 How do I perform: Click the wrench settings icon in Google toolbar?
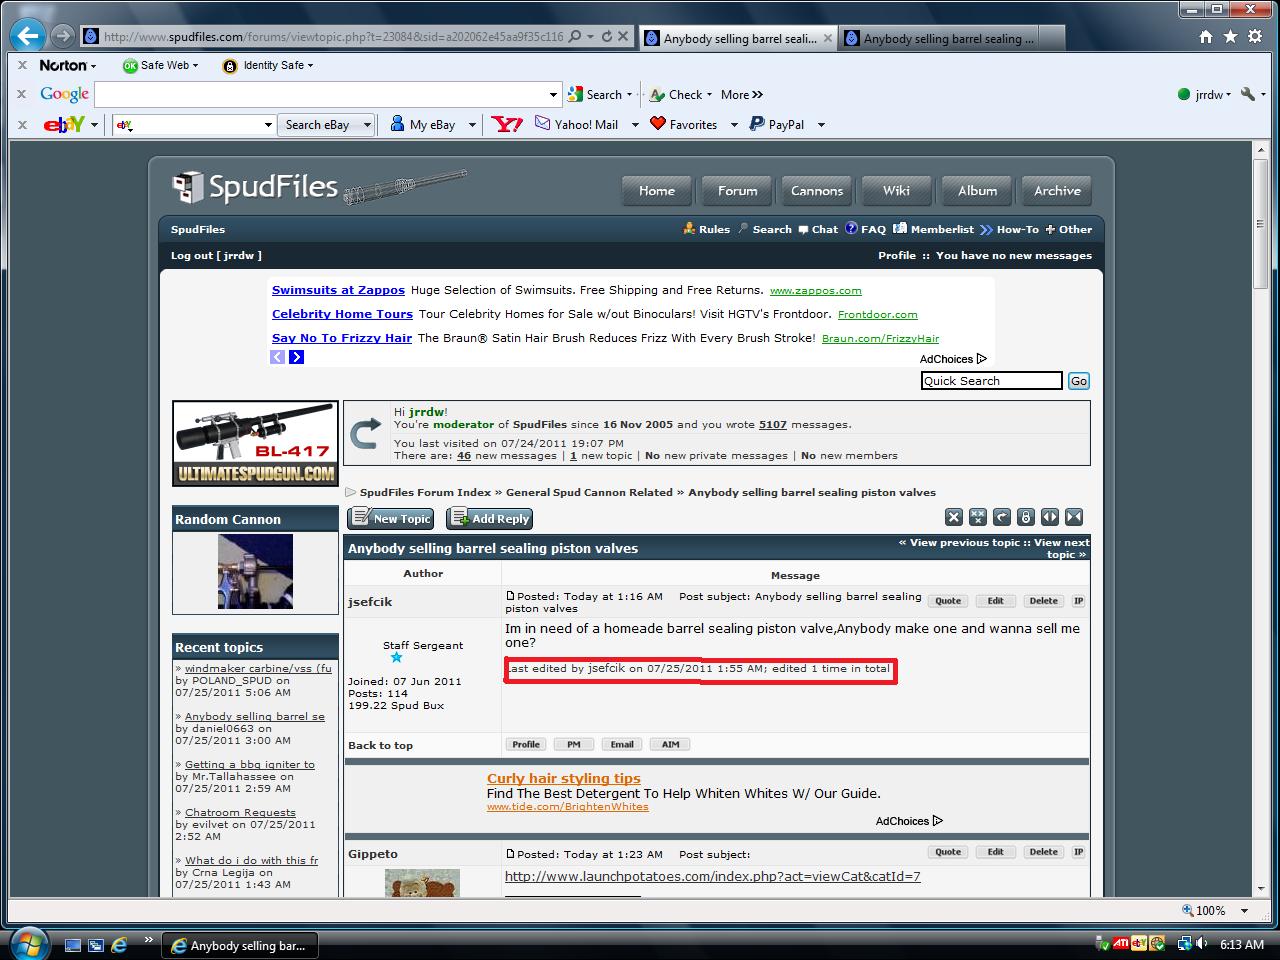[1247, 94]
